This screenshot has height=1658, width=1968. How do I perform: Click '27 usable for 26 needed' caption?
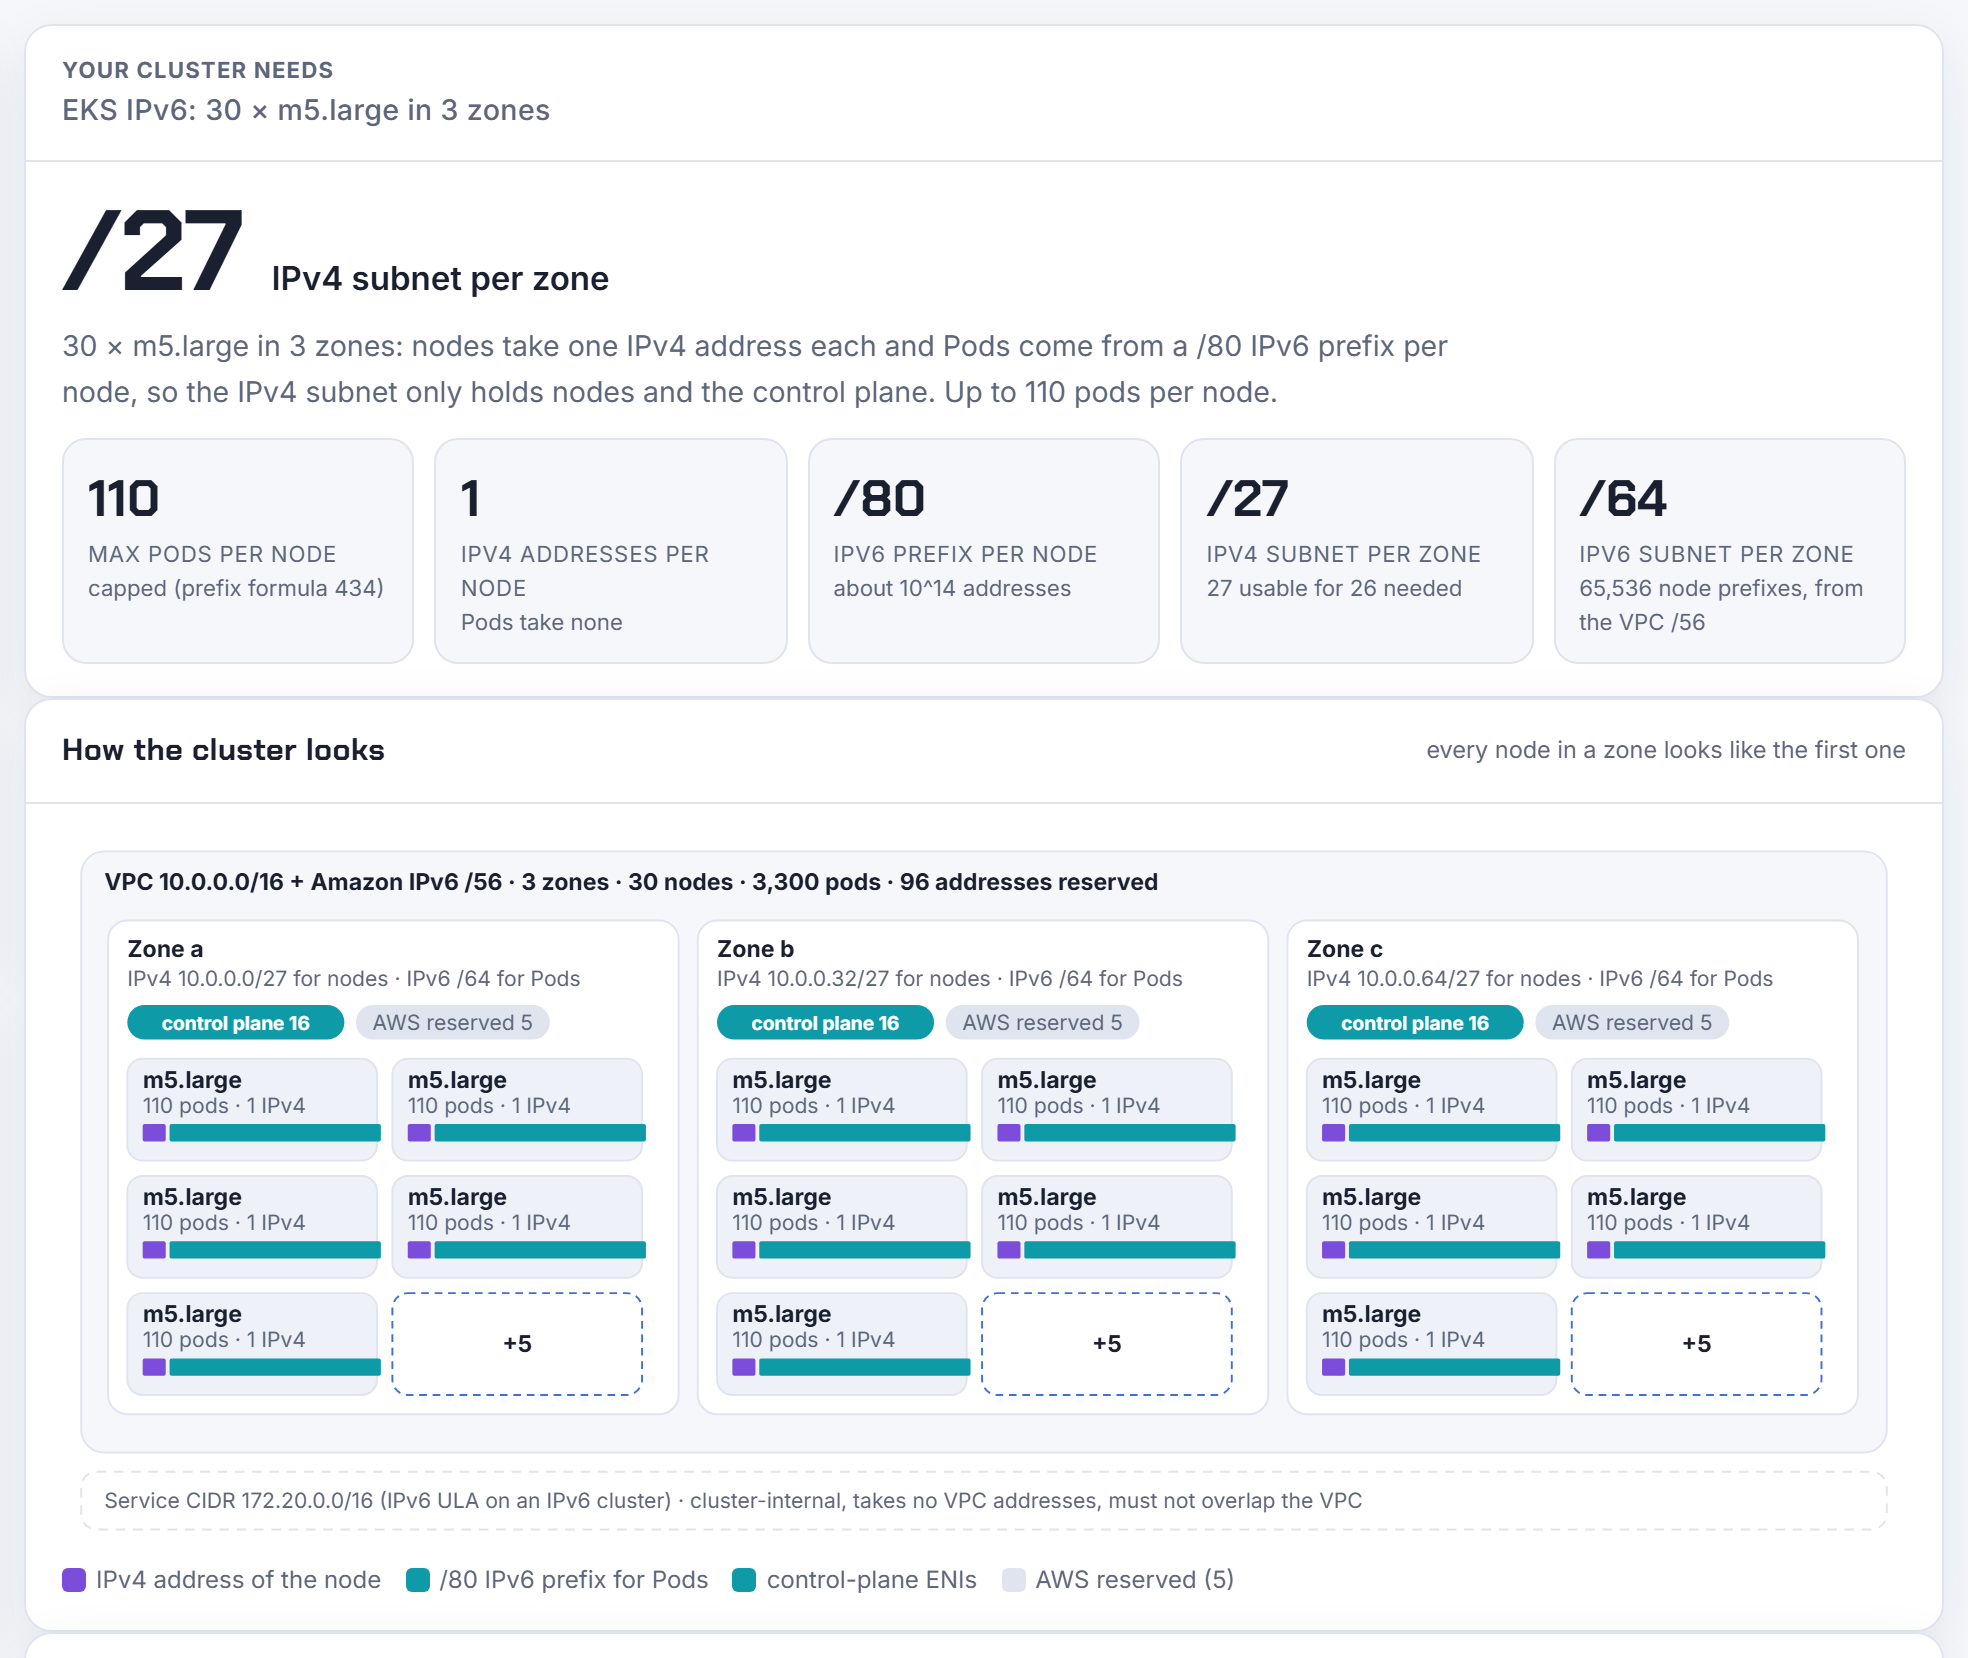click(1334, 588)
